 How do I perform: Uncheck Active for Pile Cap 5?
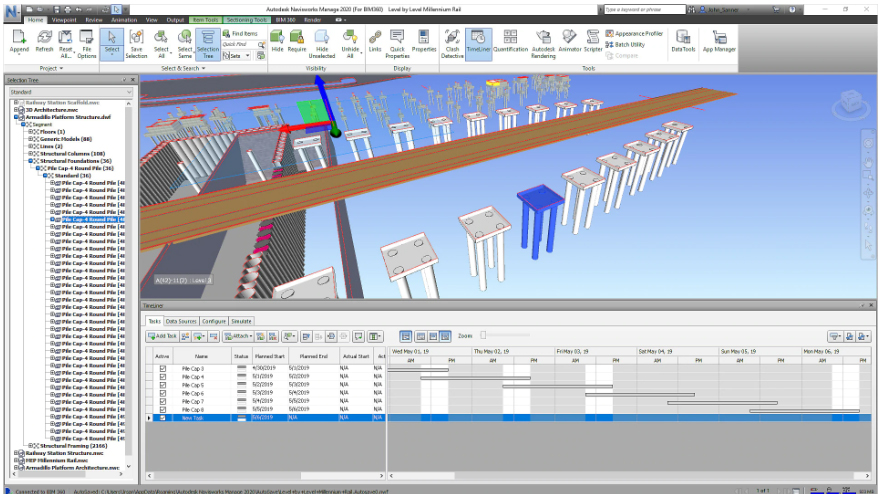163,385
